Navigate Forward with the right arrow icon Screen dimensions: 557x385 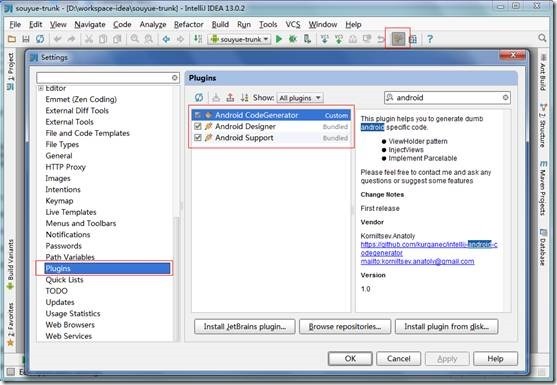(180, 39)
